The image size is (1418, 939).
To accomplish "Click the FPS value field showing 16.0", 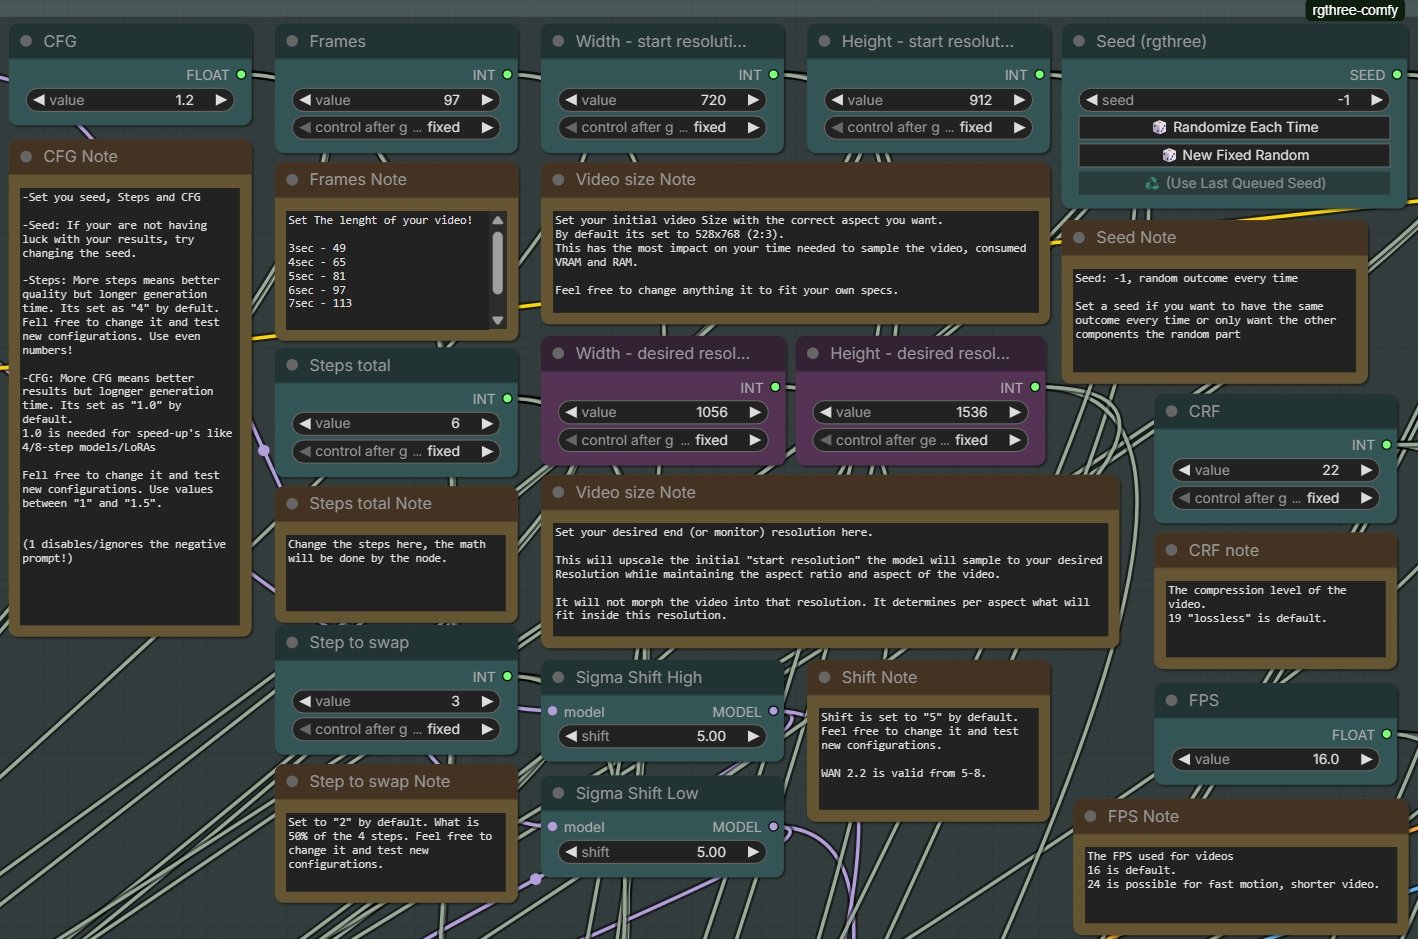I will tap(1275, 759).
